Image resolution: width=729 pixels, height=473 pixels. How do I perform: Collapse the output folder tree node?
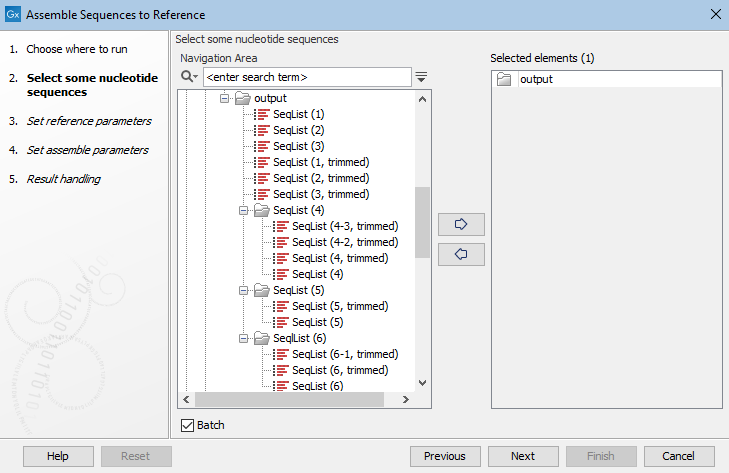tap(226, 98)
